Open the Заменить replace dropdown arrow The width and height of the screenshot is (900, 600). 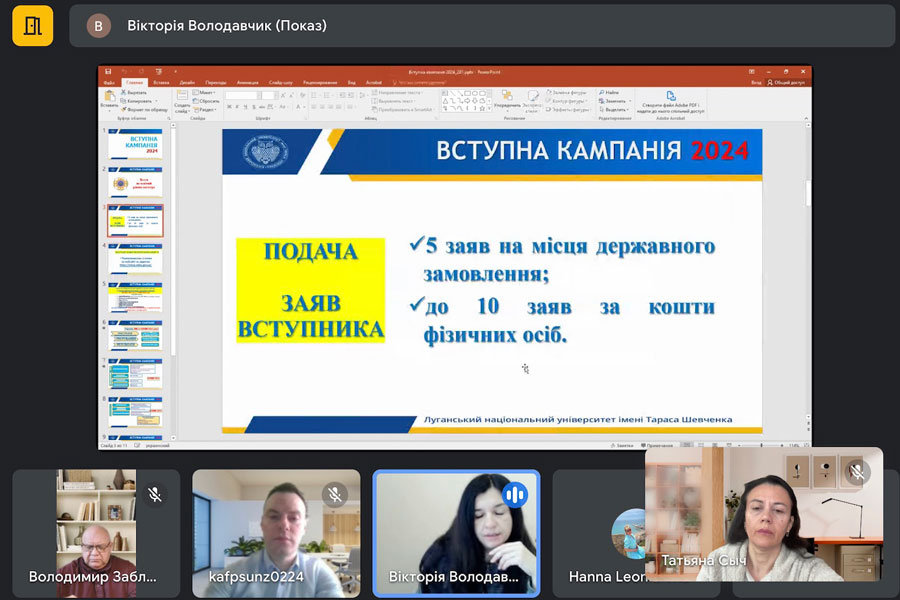click(630, 101)
